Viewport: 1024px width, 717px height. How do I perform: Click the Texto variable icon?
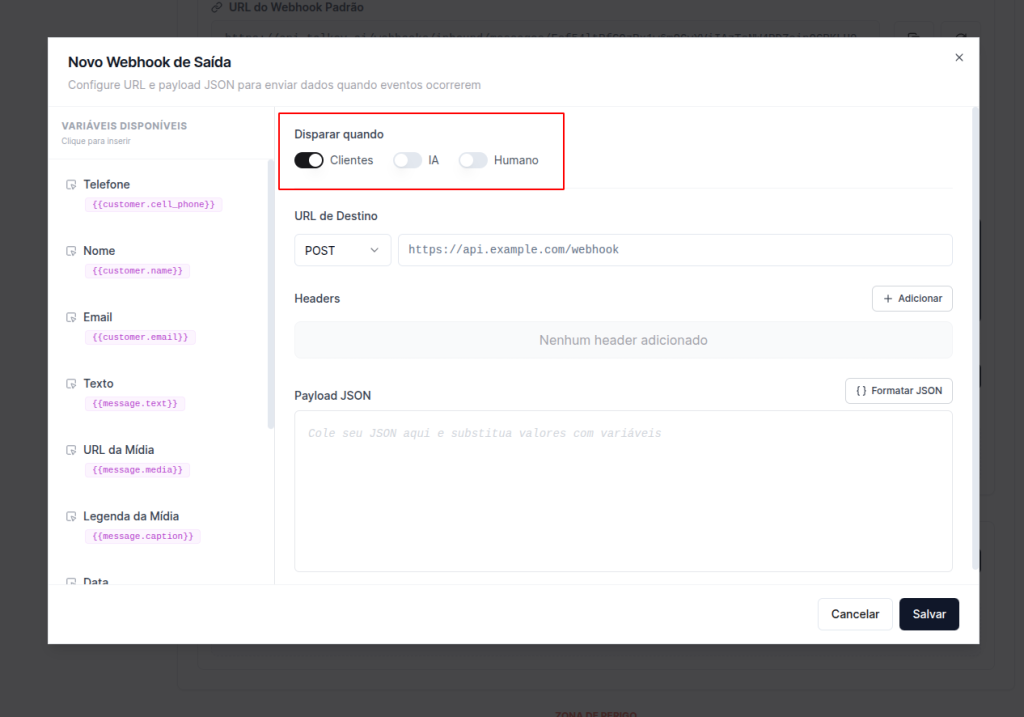71,384
